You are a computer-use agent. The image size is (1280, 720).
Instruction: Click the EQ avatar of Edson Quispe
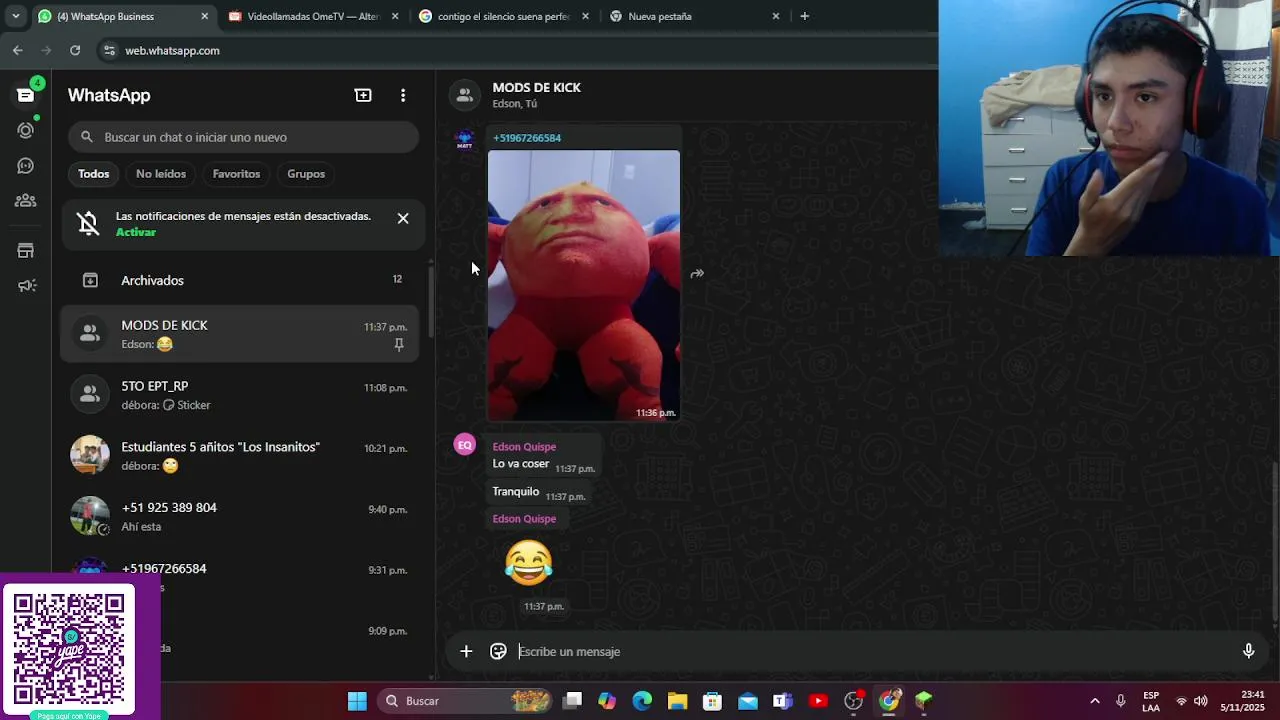(x=464, y=445)
